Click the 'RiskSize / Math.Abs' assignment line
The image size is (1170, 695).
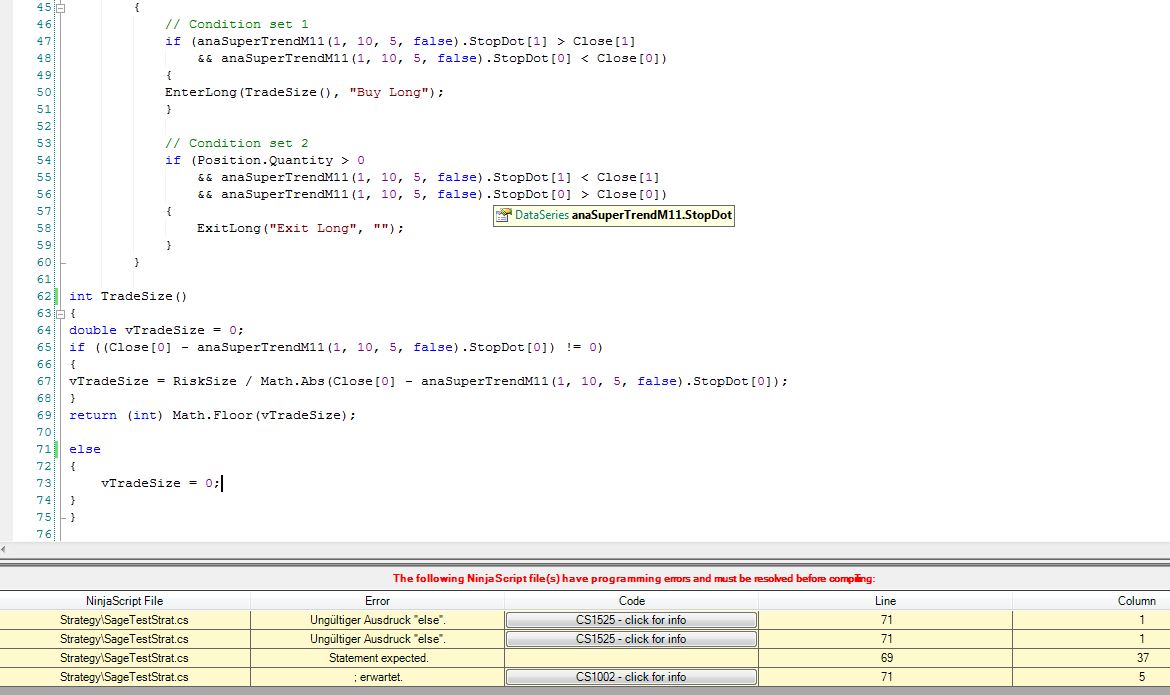428,381
